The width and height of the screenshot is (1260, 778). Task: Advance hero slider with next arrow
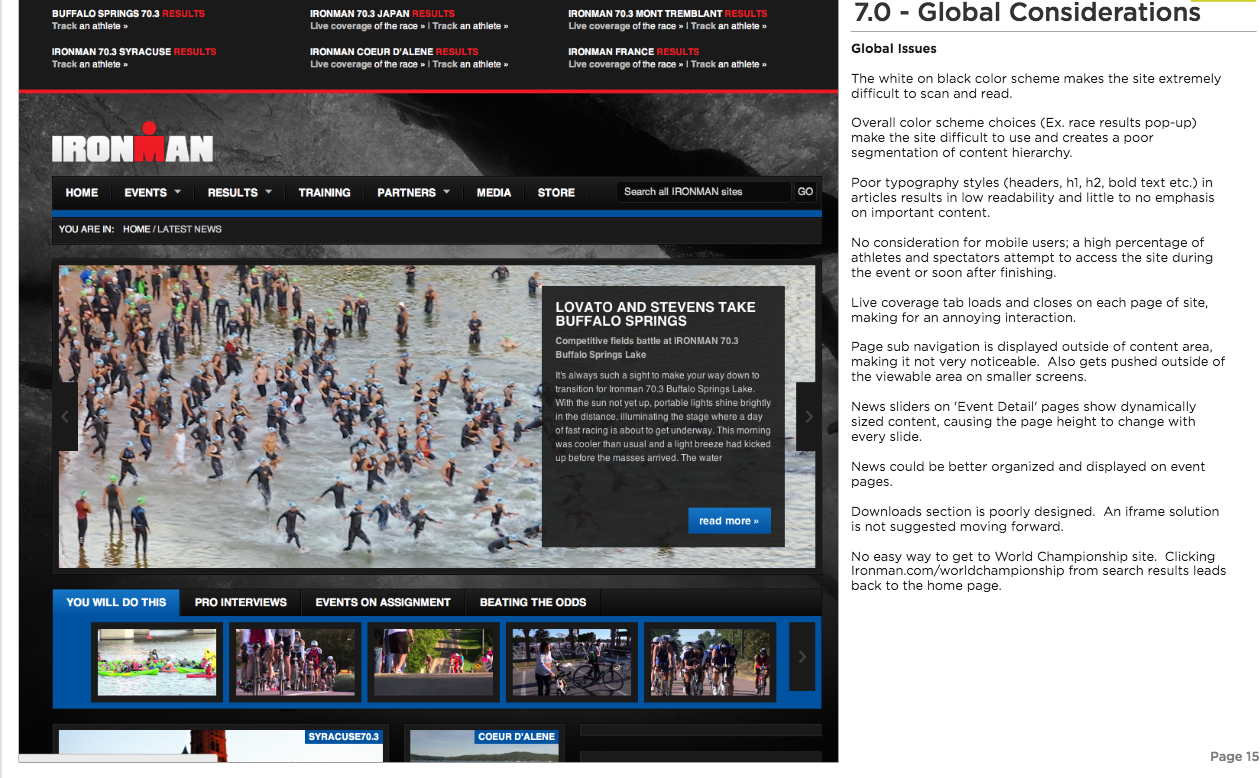(x=808, y=416)
